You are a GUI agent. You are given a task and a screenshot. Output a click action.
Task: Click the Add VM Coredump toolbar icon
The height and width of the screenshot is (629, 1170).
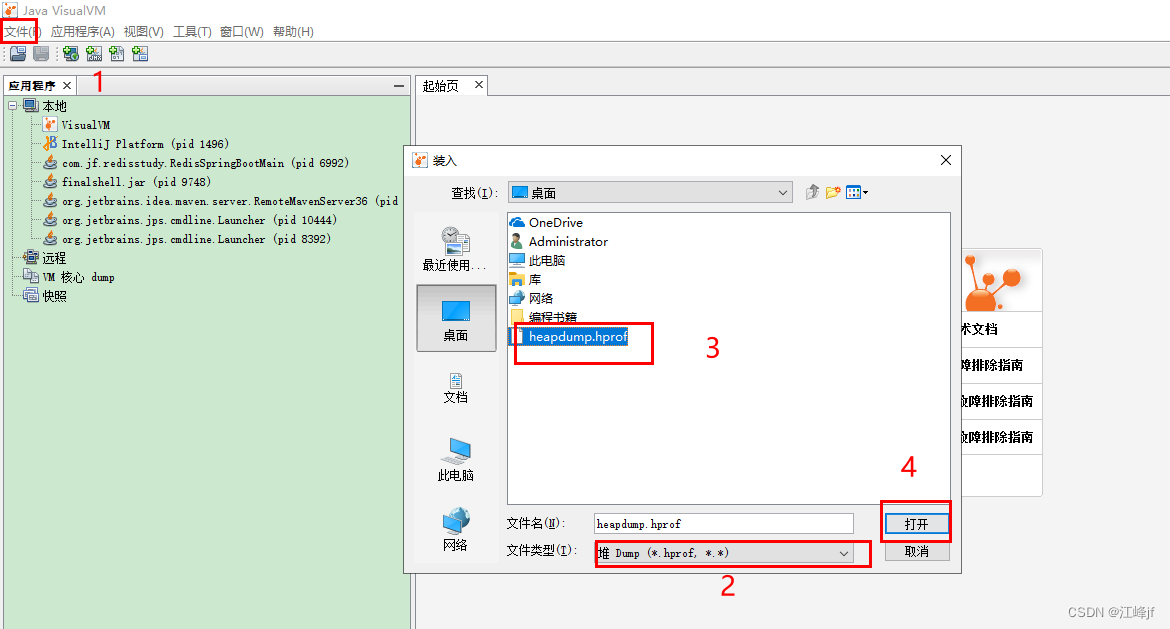tap(116, 54)
